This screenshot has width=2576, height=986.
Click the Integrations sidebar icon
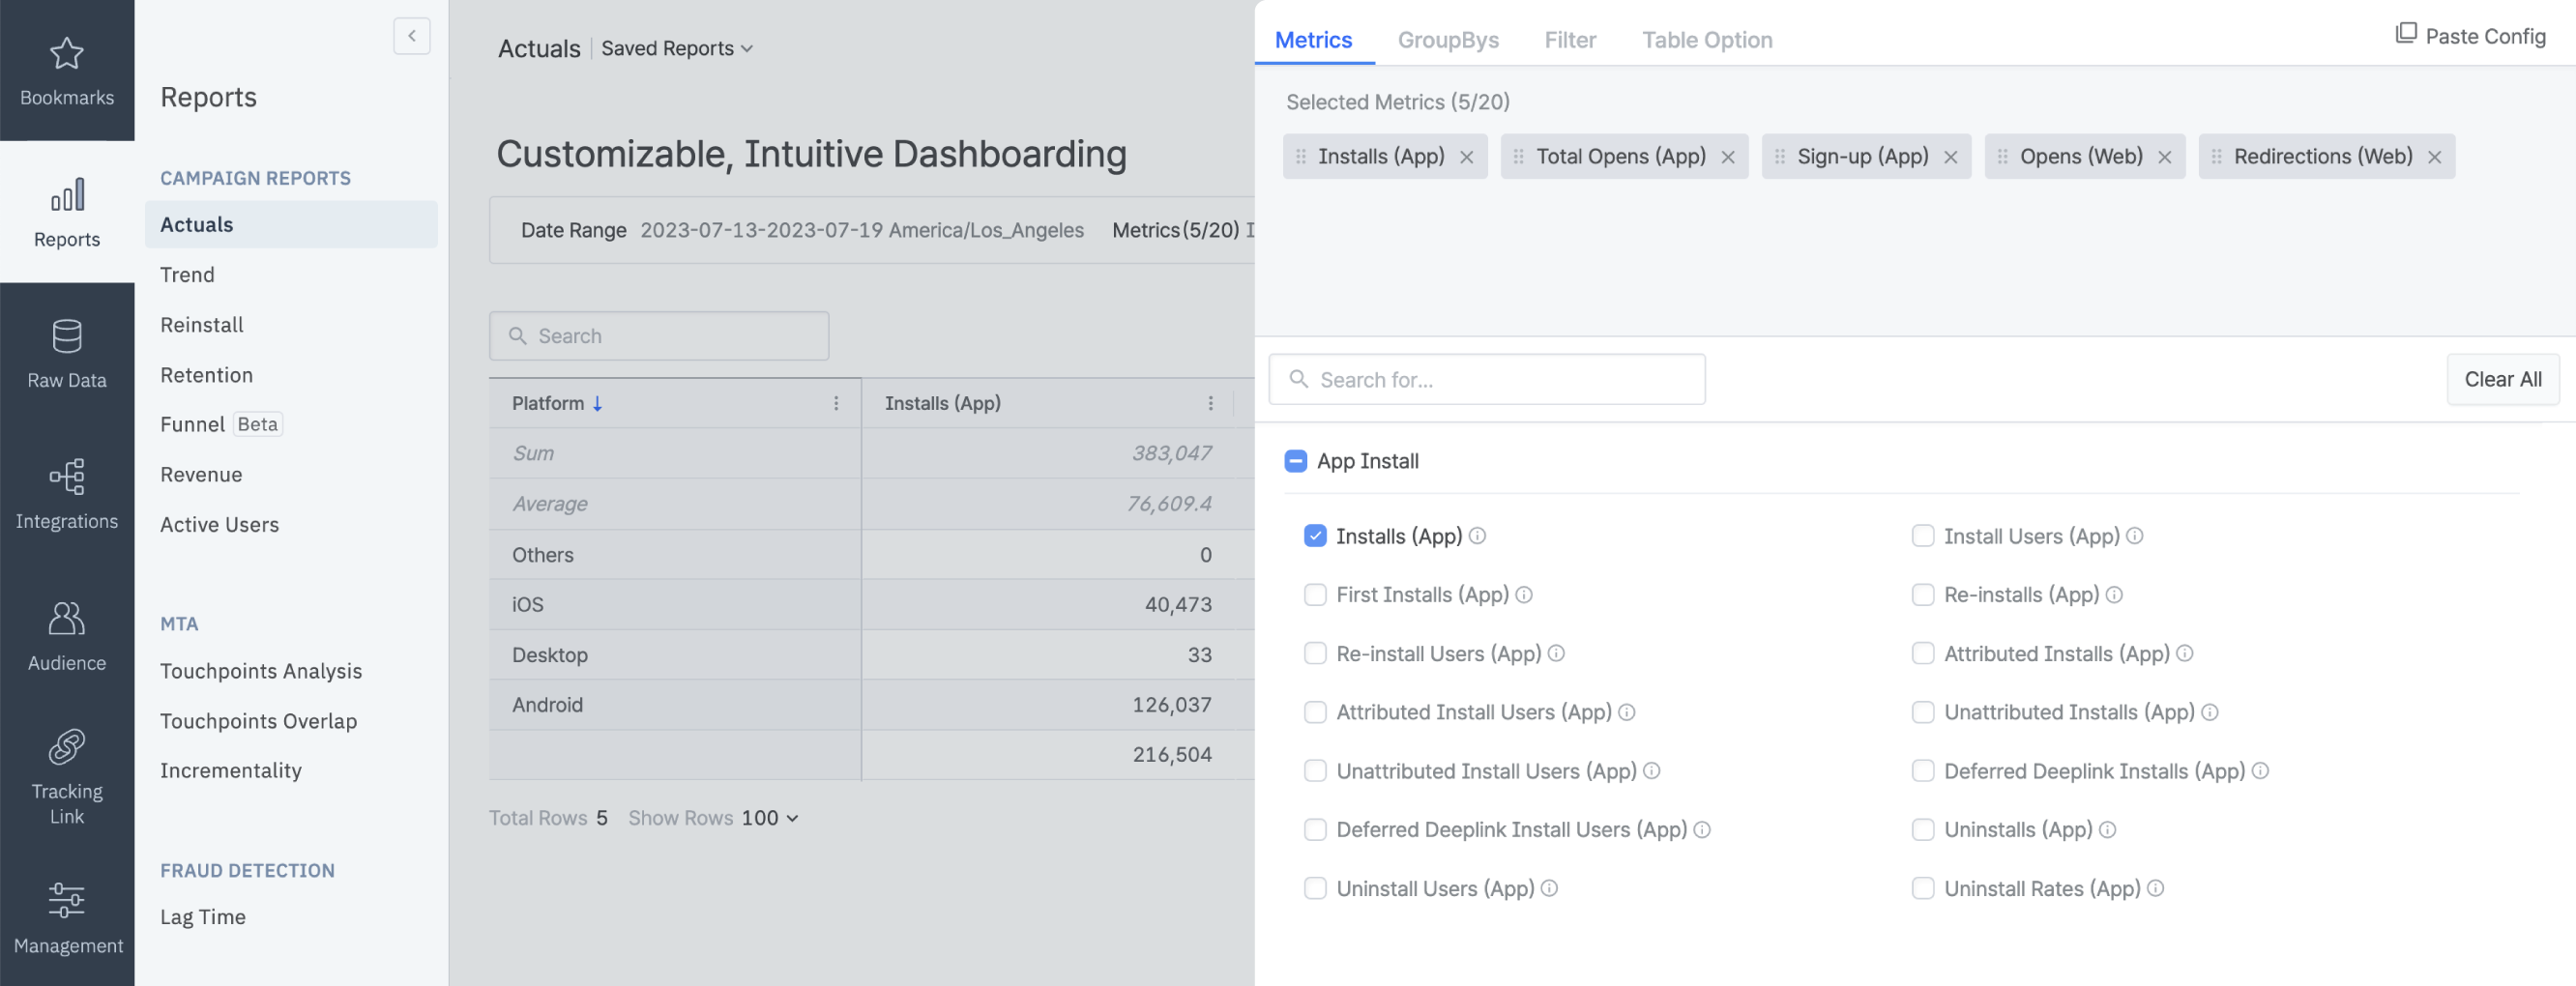tap(66, 492)
